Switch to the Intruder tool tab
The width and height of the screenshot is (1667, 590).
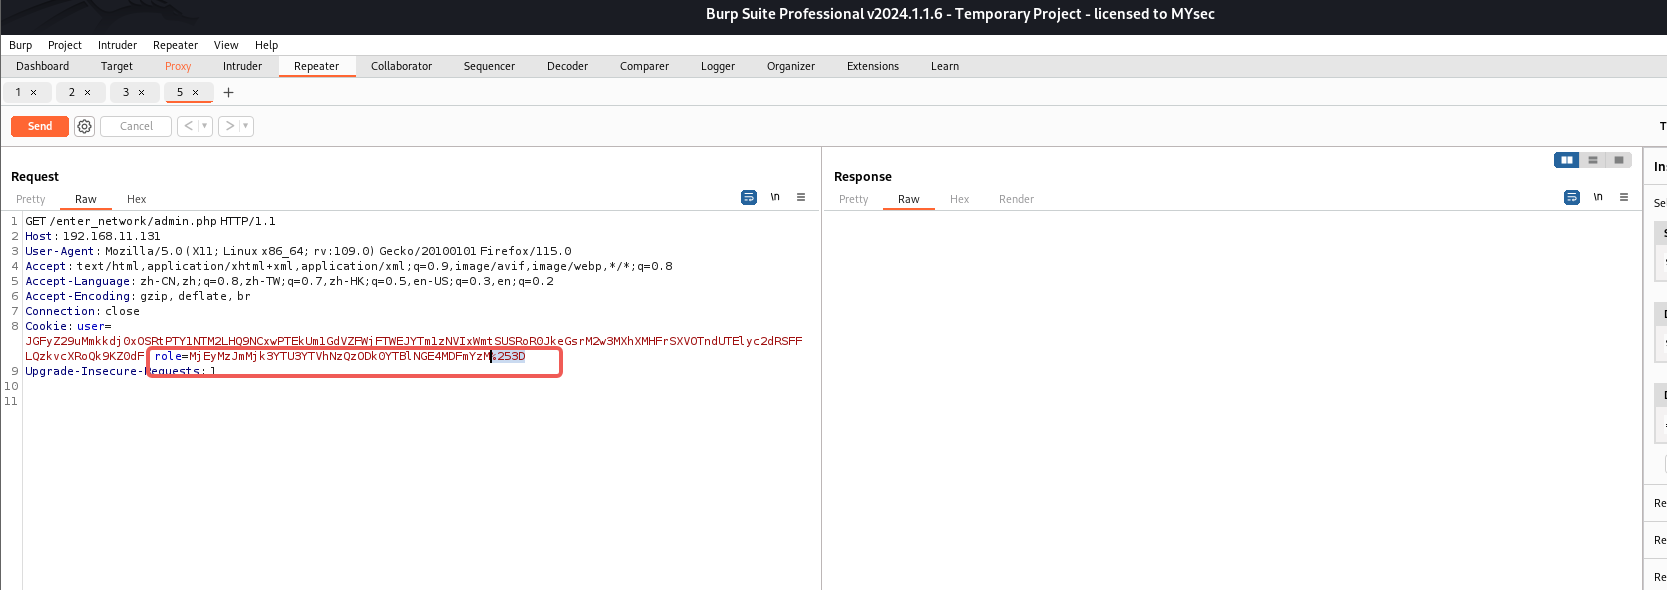[242, 66]
